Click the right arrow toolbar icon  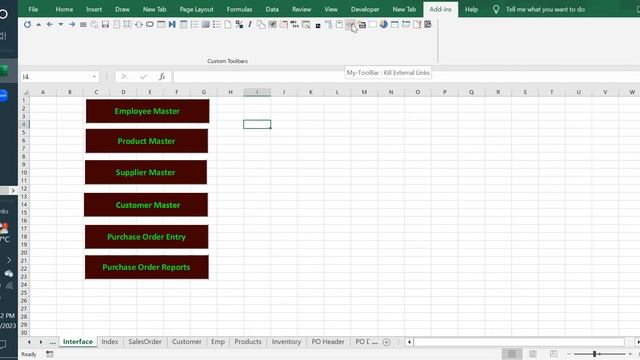point(72,24)
